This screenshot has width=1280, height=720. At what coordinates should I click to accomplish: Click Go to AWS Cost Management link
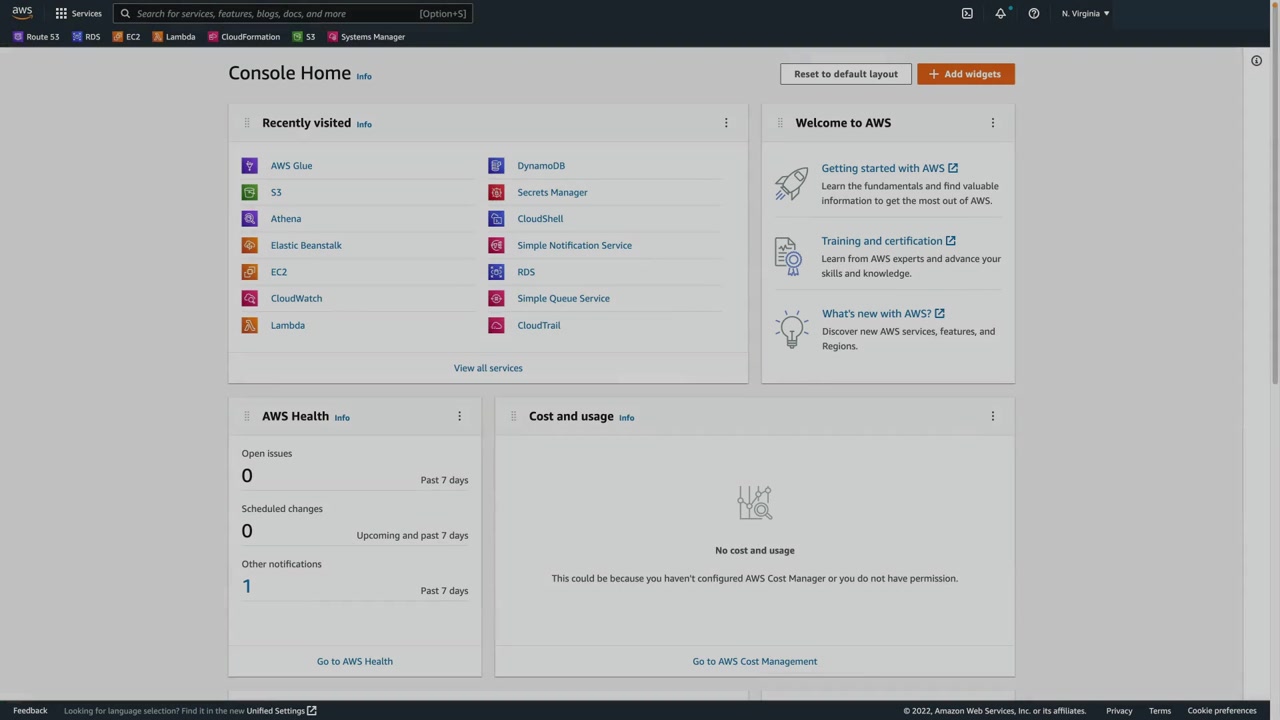[x=755, y=661]
